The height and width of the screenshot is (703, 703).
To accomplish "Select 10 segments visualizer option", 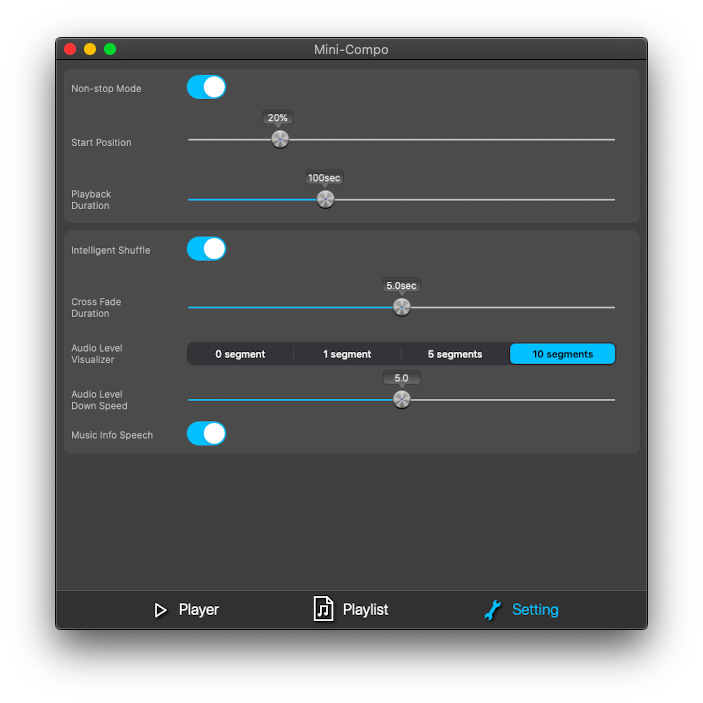I will 563,354.
